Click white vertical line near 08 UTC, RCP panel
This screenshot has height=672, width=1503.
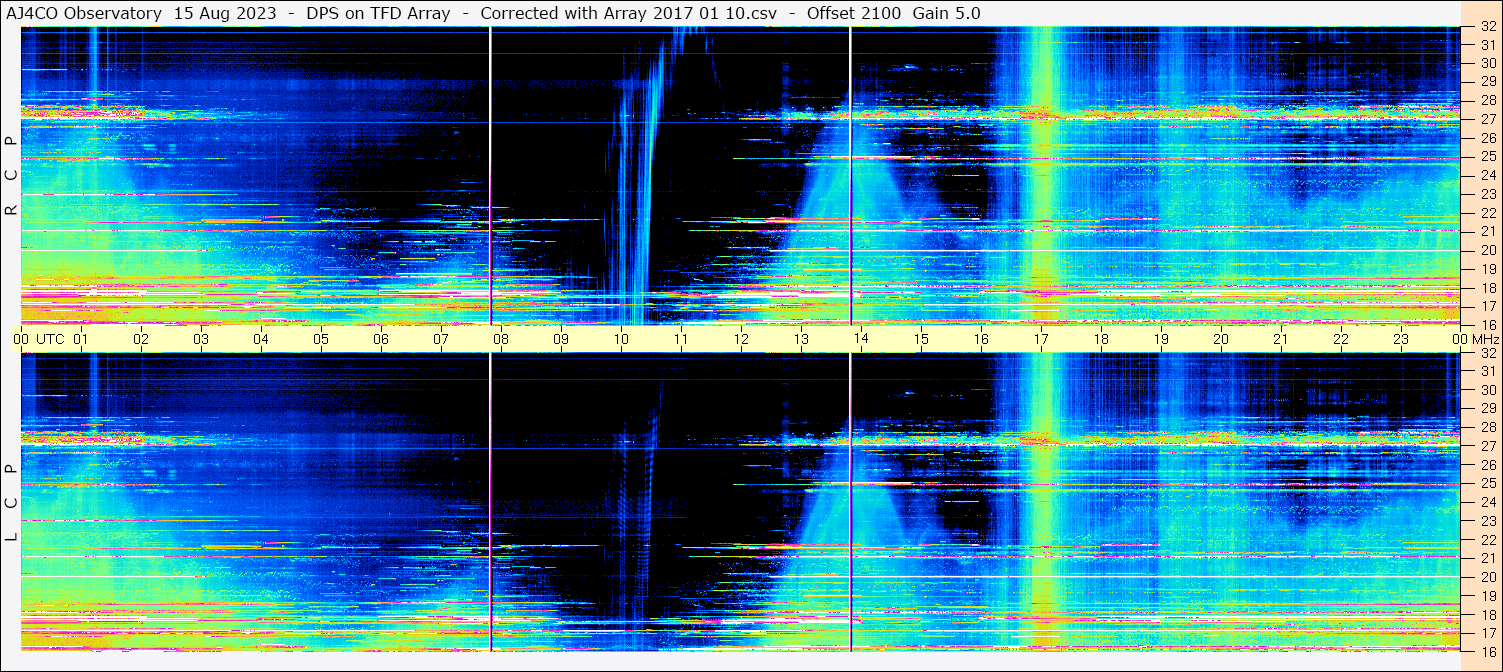pos(490,175)
